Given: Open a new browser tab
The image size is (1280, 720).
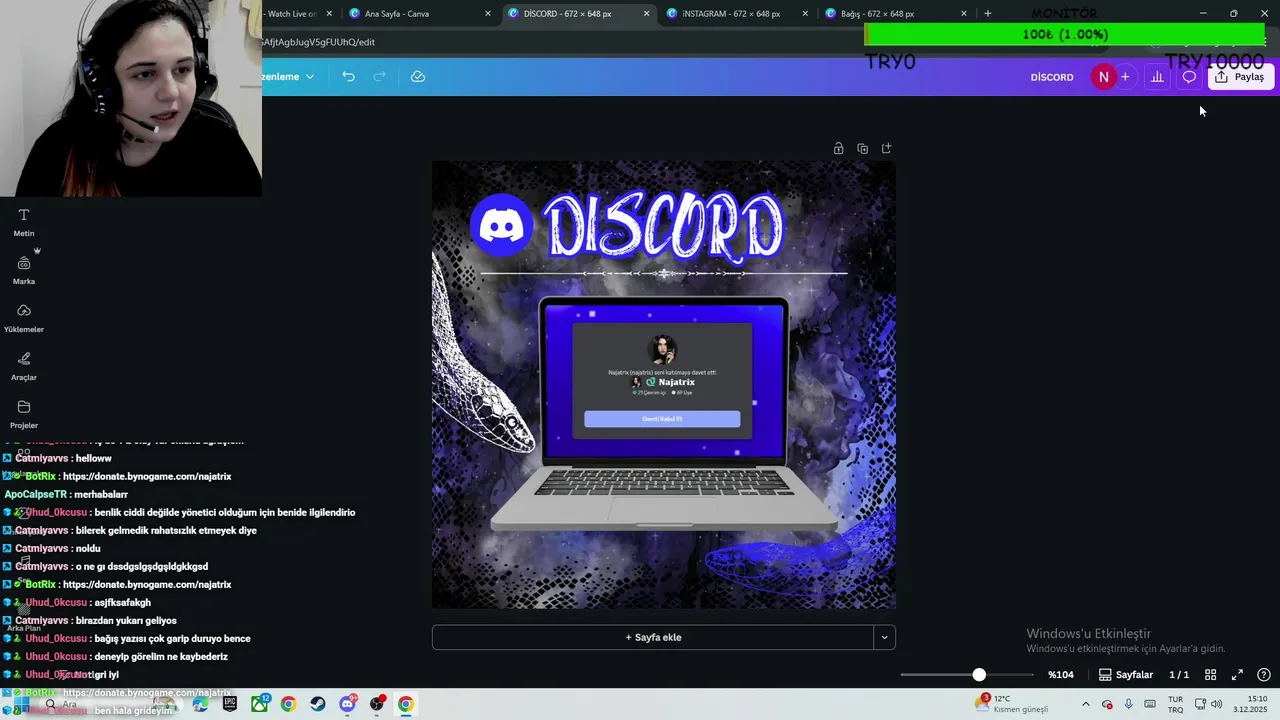Looking at the screenshot, I should point(988,13).
